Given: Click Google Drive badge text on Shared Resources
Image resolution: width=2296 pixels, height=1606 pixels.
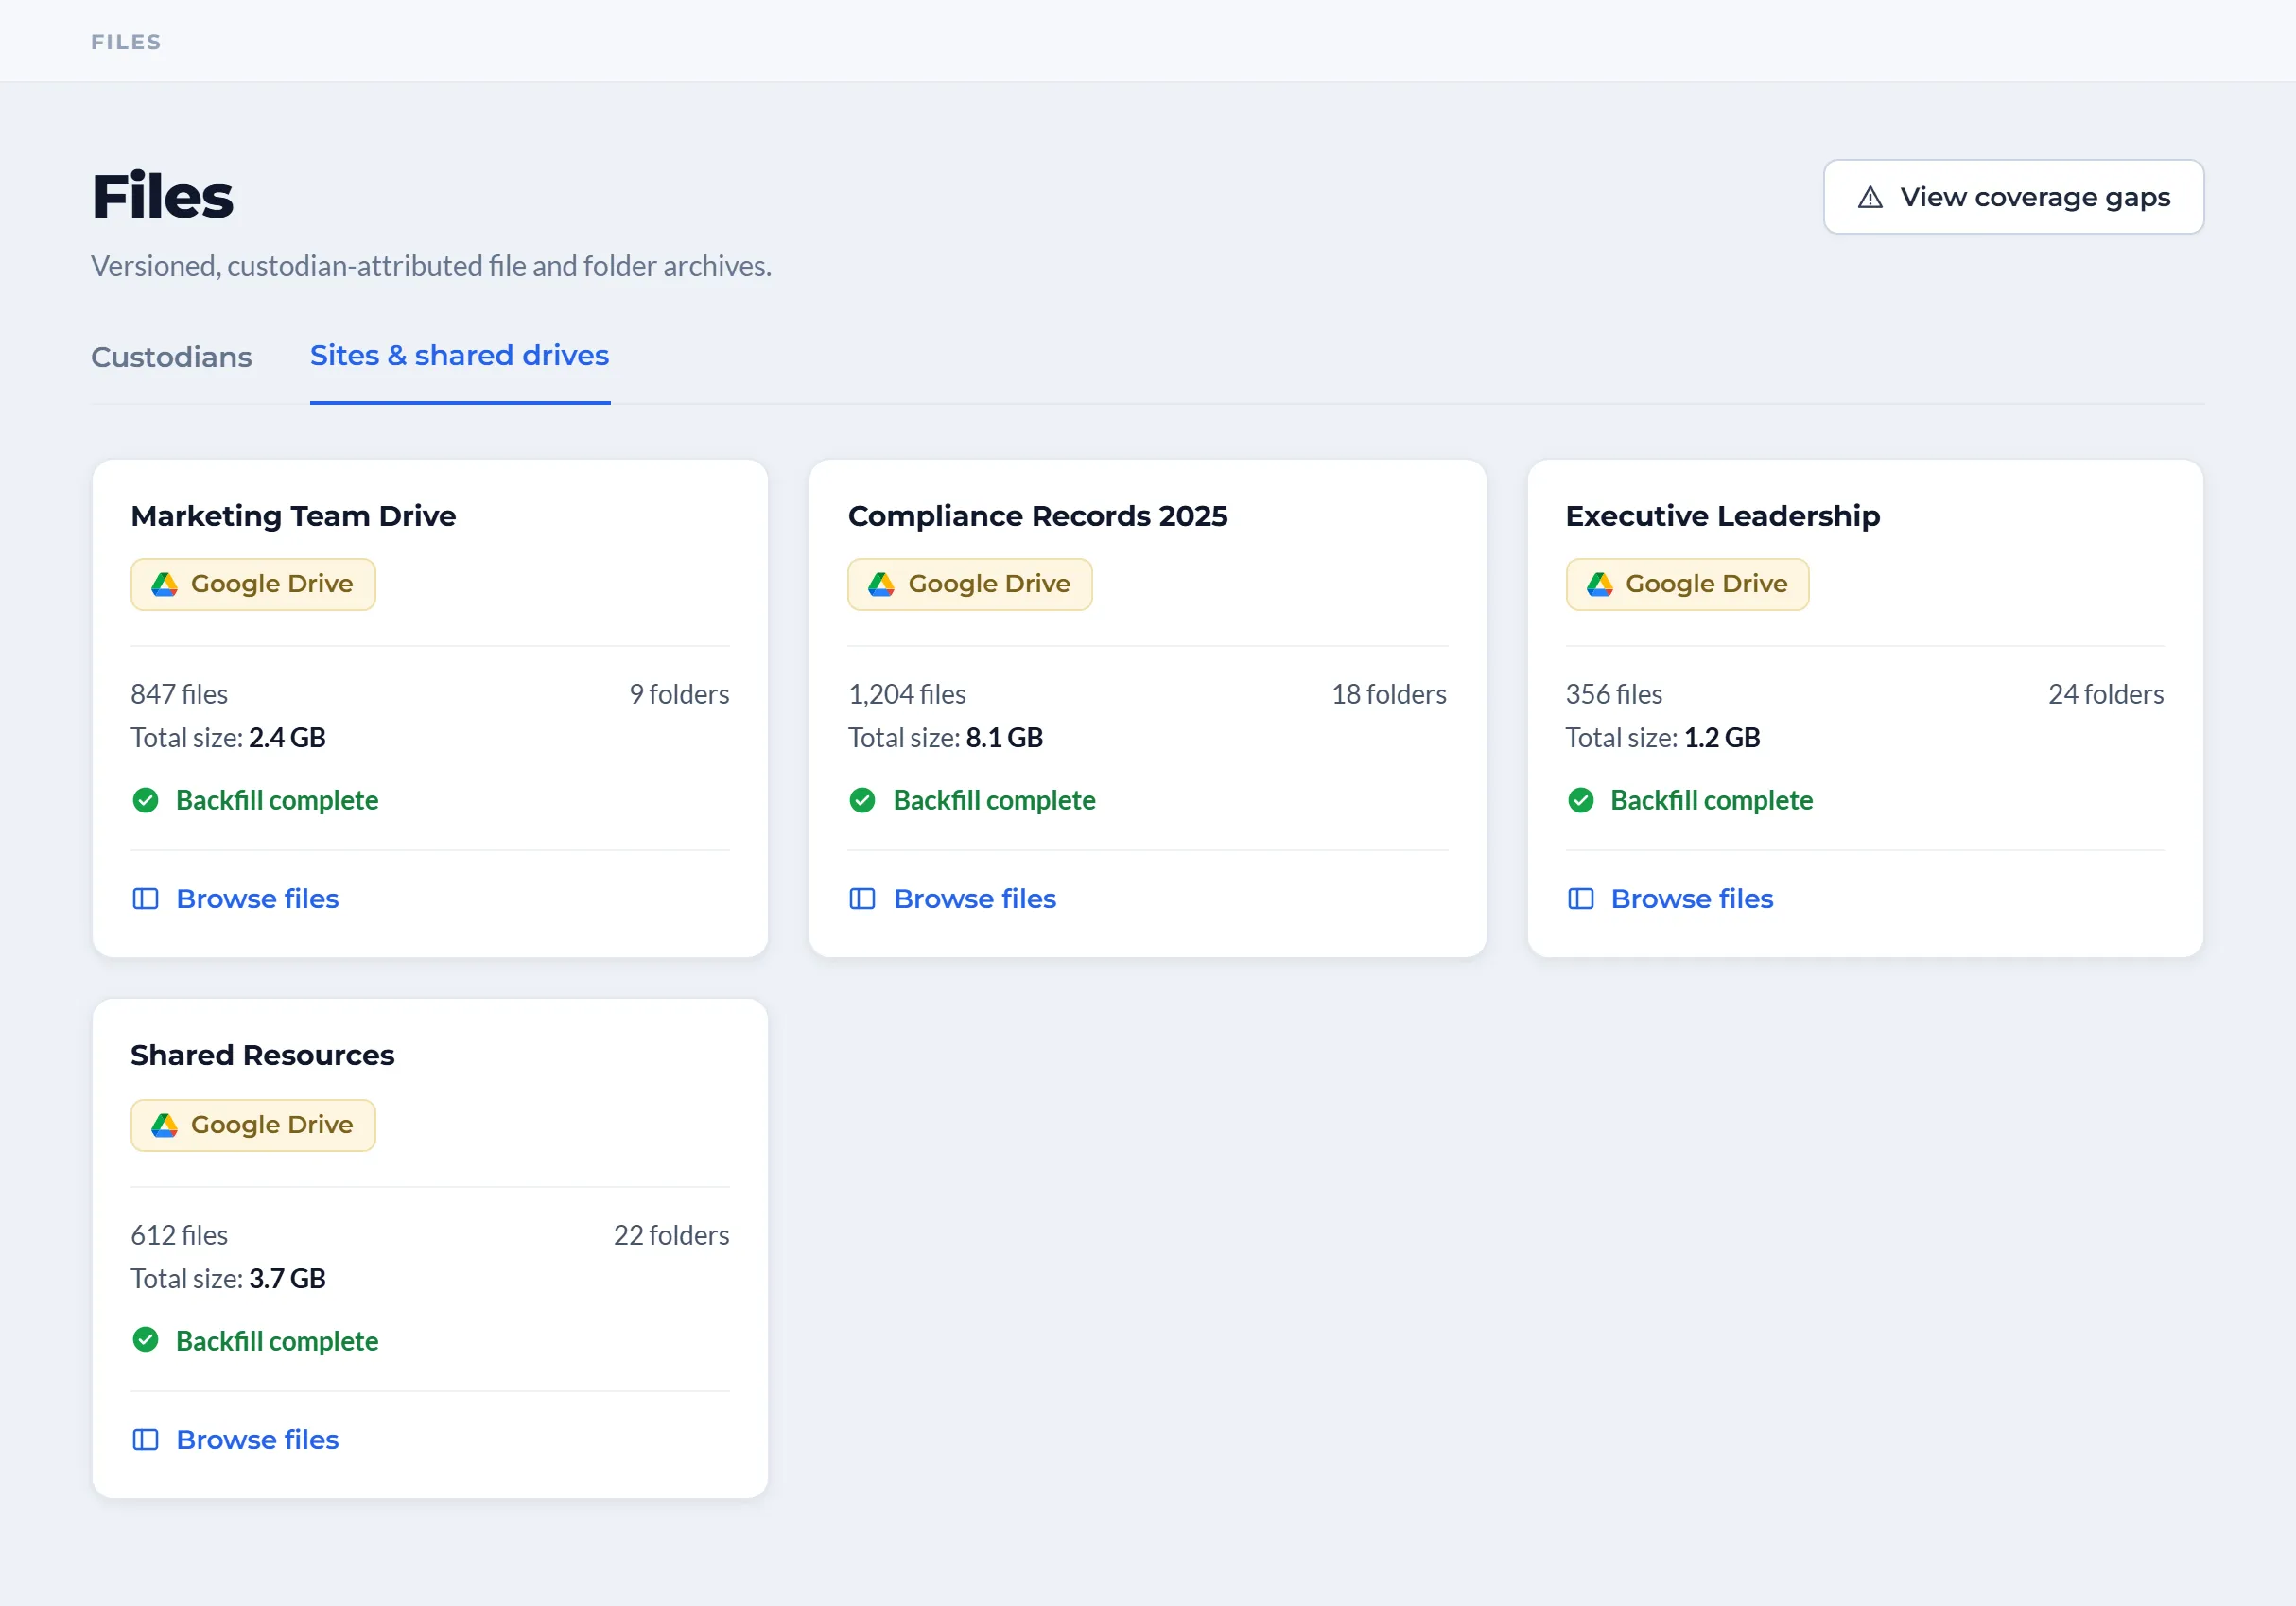Looking at the screenshot, I should [x=272, y=1125].
